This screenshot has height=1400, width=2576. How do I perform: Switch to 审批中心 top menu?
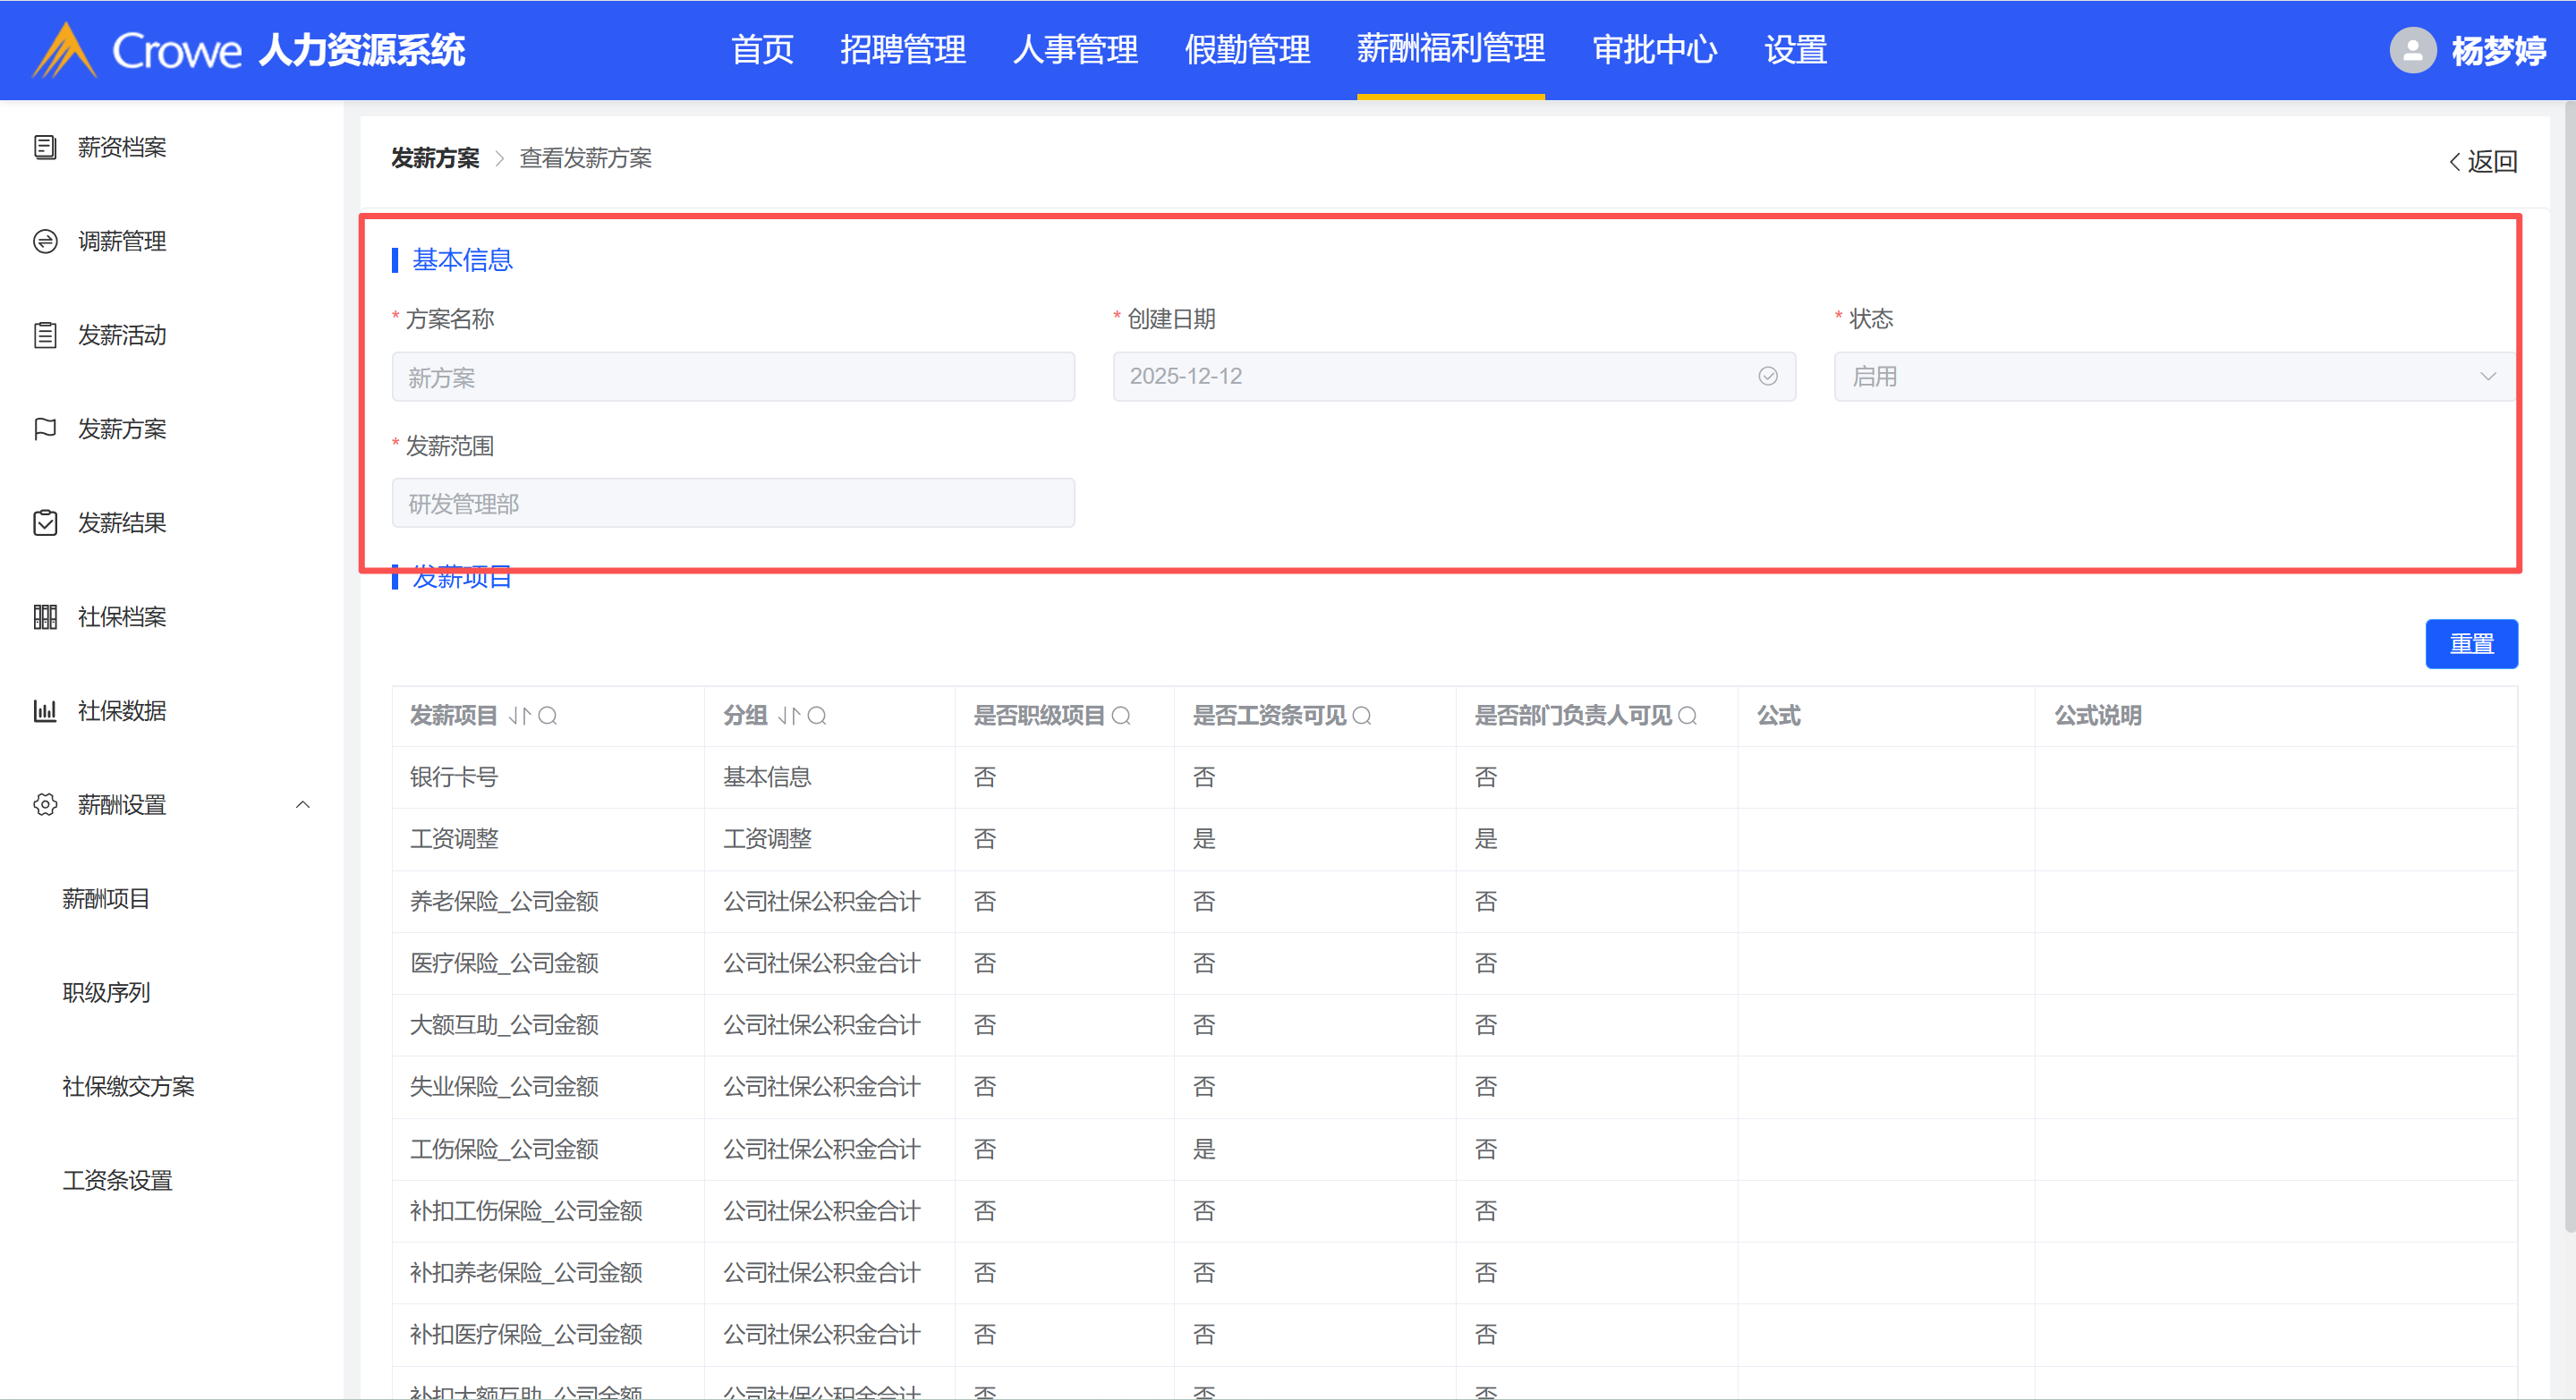tap(1654, 50)
